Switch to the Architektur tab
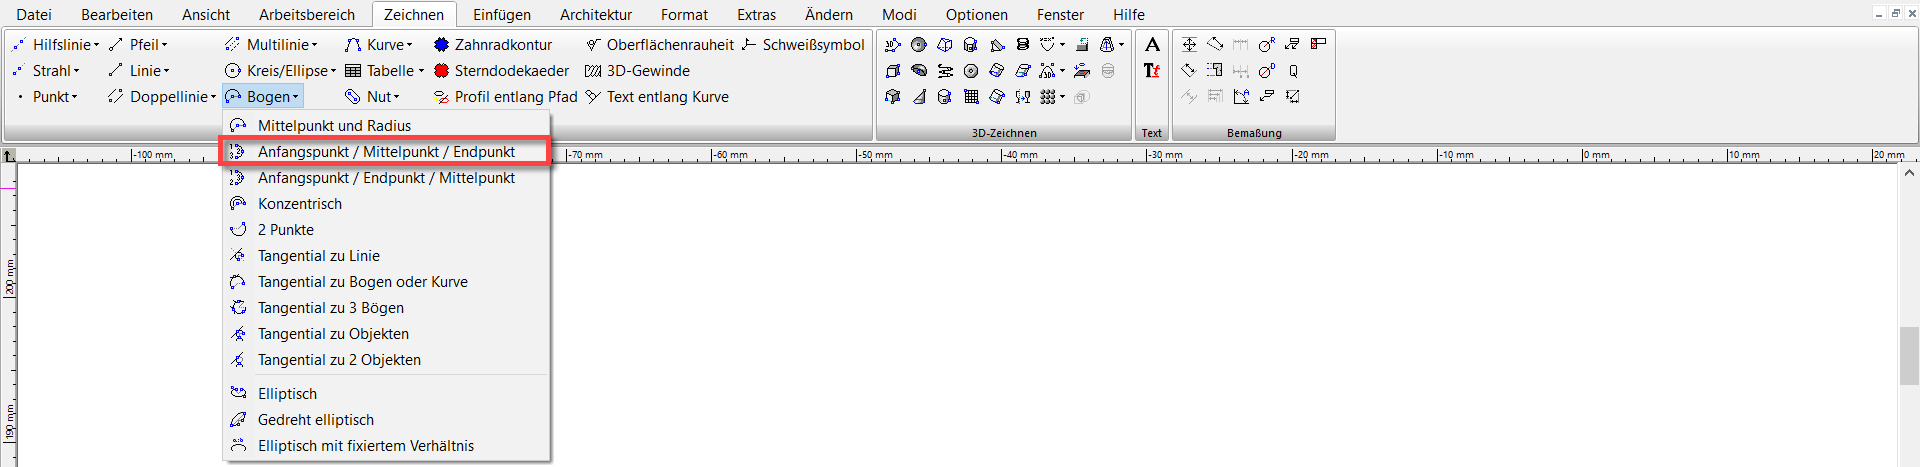This screenshot has width=1920, height=467. click(x=596, y=15)
